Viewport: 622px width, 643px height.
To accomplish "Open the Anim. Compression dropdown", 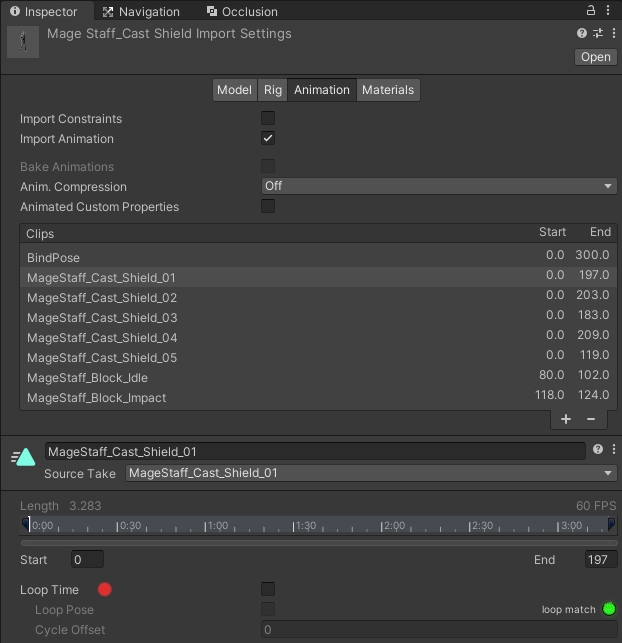I will [x=438, y=186].
